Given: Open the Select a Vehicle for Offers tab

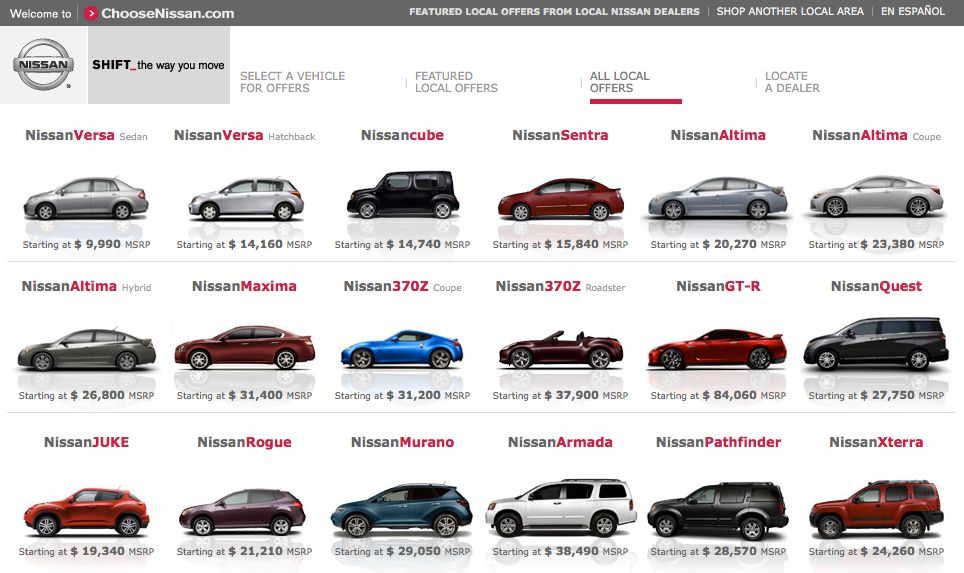Looking at the screenshot, I should pos(293,82).
